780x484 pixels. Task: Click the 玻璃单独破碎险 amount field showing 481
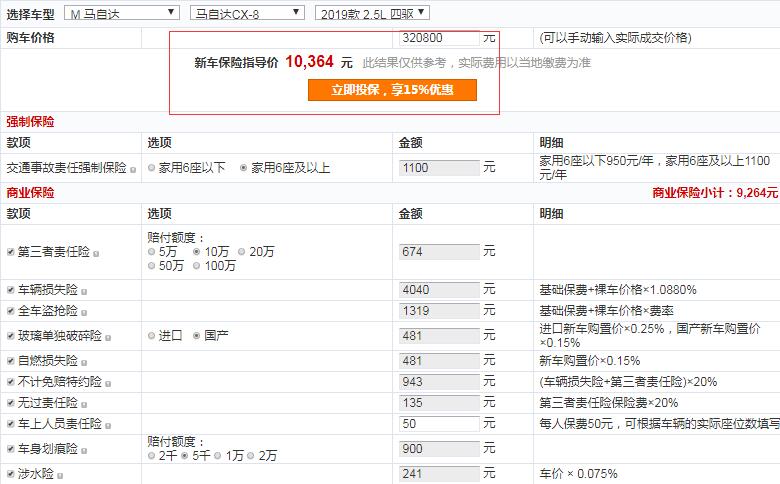coord(439,336)
